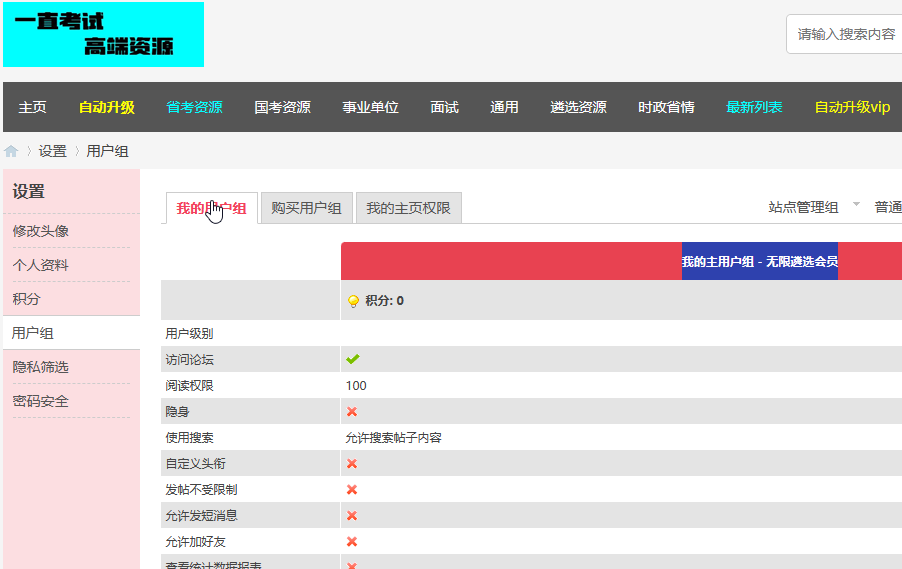
Task: Switch to the 购买用户组 tab
Action: 307,208
